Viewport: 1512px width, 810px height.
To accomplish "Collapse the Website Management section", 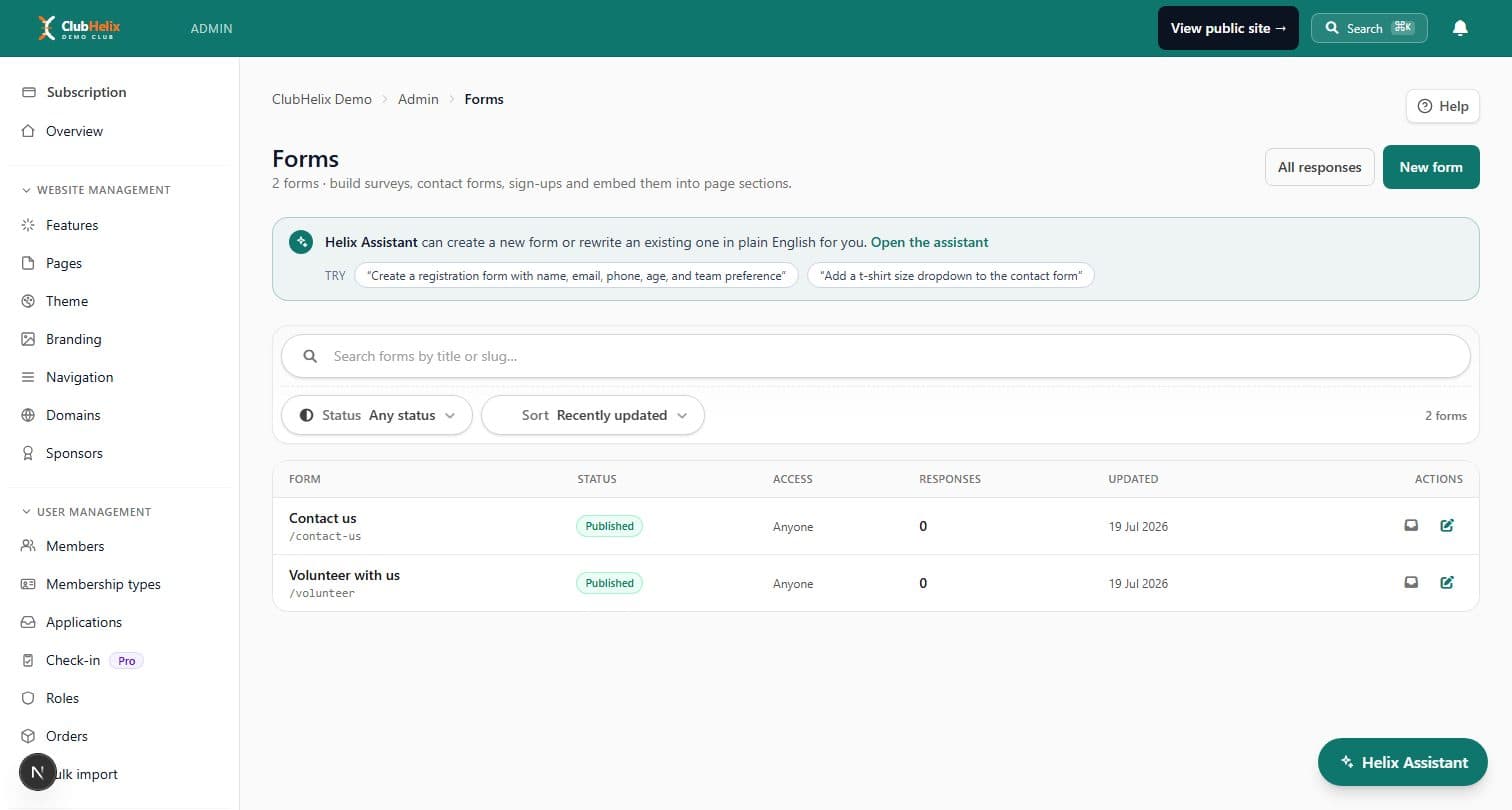I will [x=96, y=190].
